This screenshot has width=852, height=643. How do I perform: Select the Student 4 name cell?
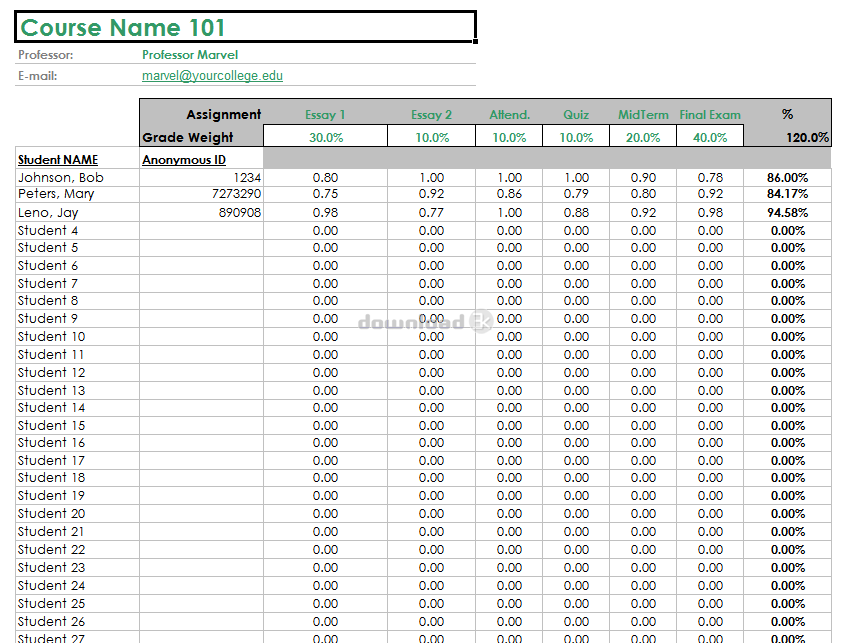point(77,230)
